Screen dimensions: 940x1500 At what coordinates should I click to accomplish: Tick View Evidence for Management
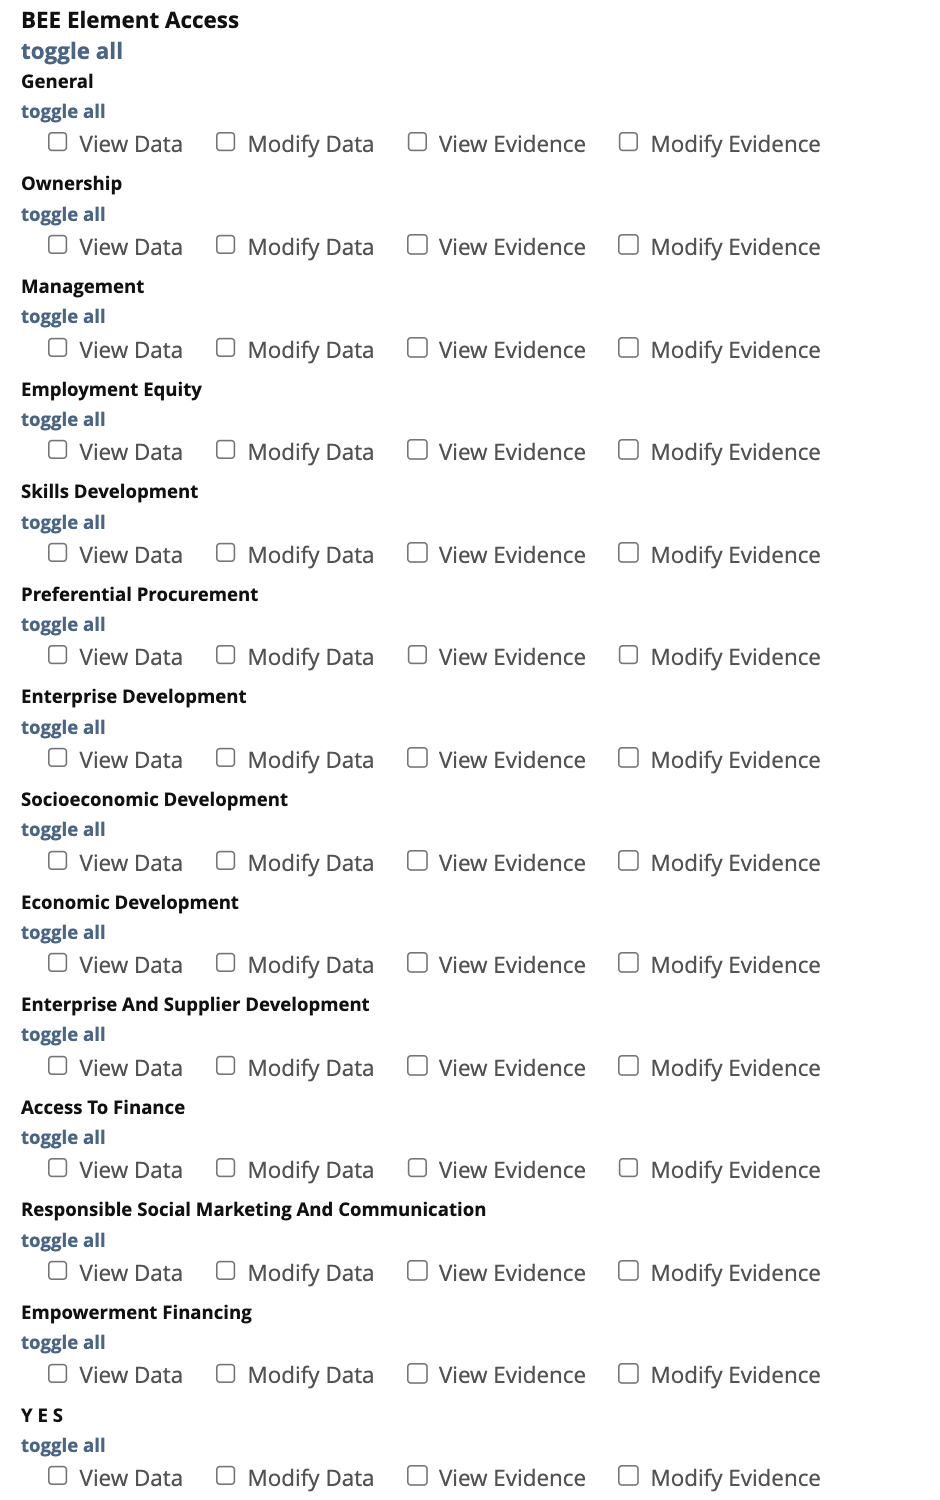[417, 348]
